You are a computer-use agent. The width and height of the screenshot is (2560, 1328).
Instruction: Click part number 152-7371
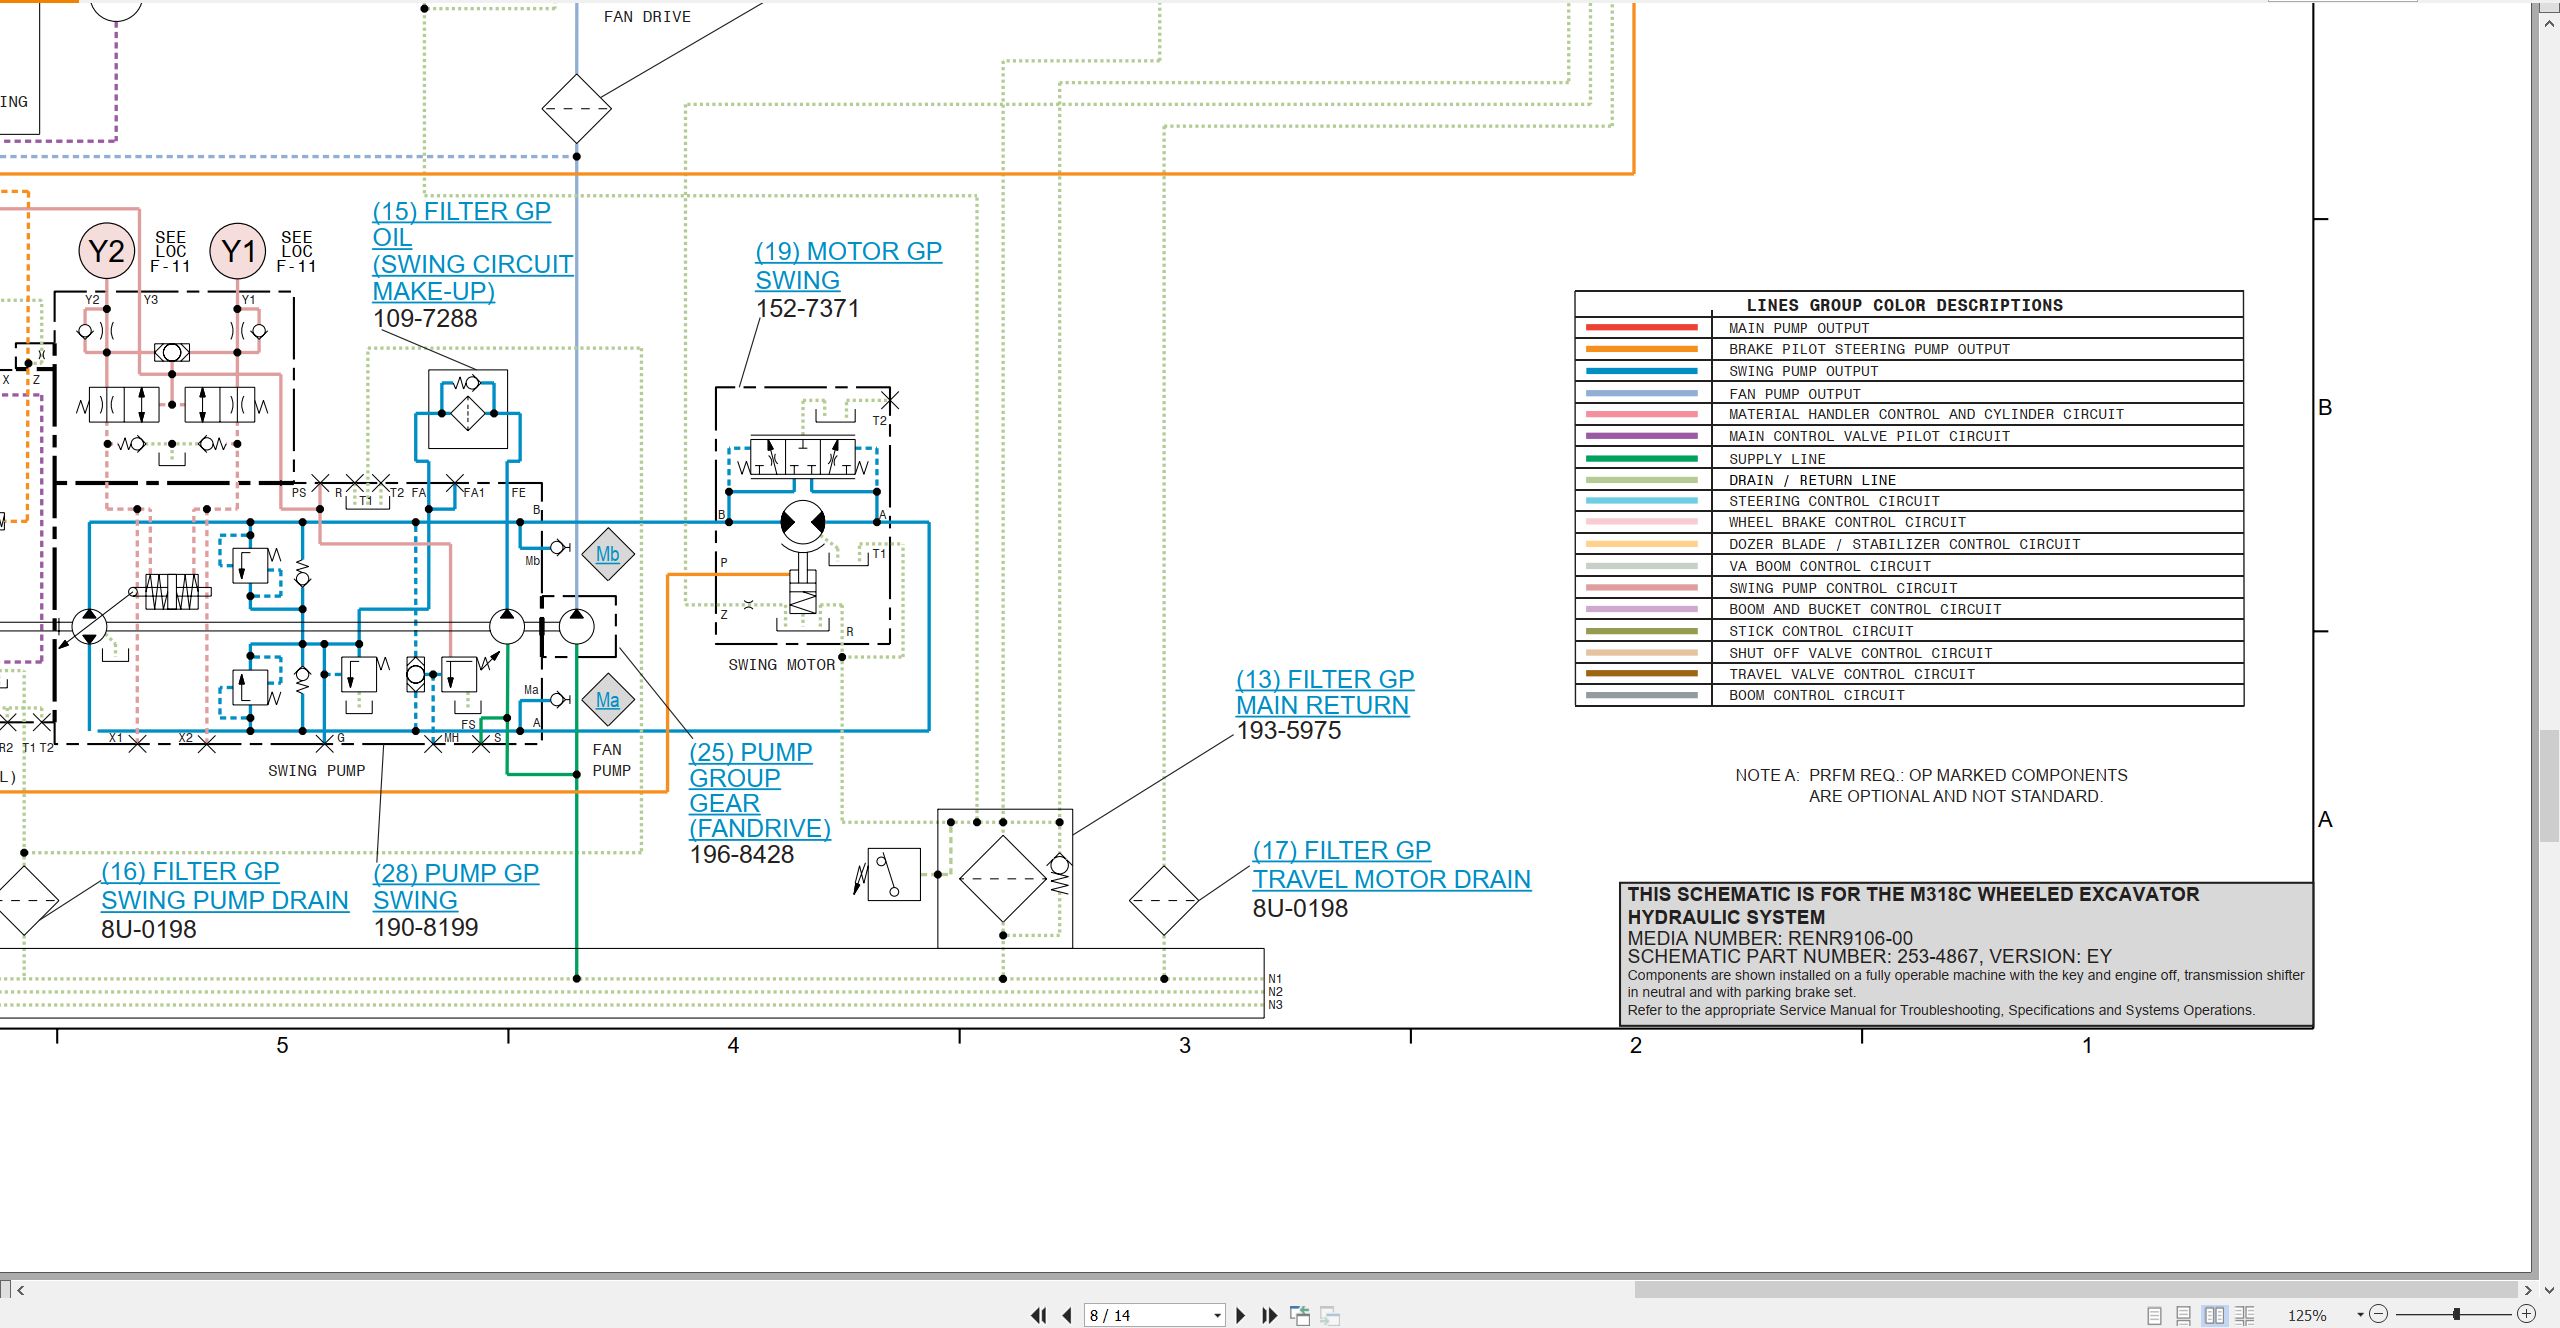coord(808,308)
